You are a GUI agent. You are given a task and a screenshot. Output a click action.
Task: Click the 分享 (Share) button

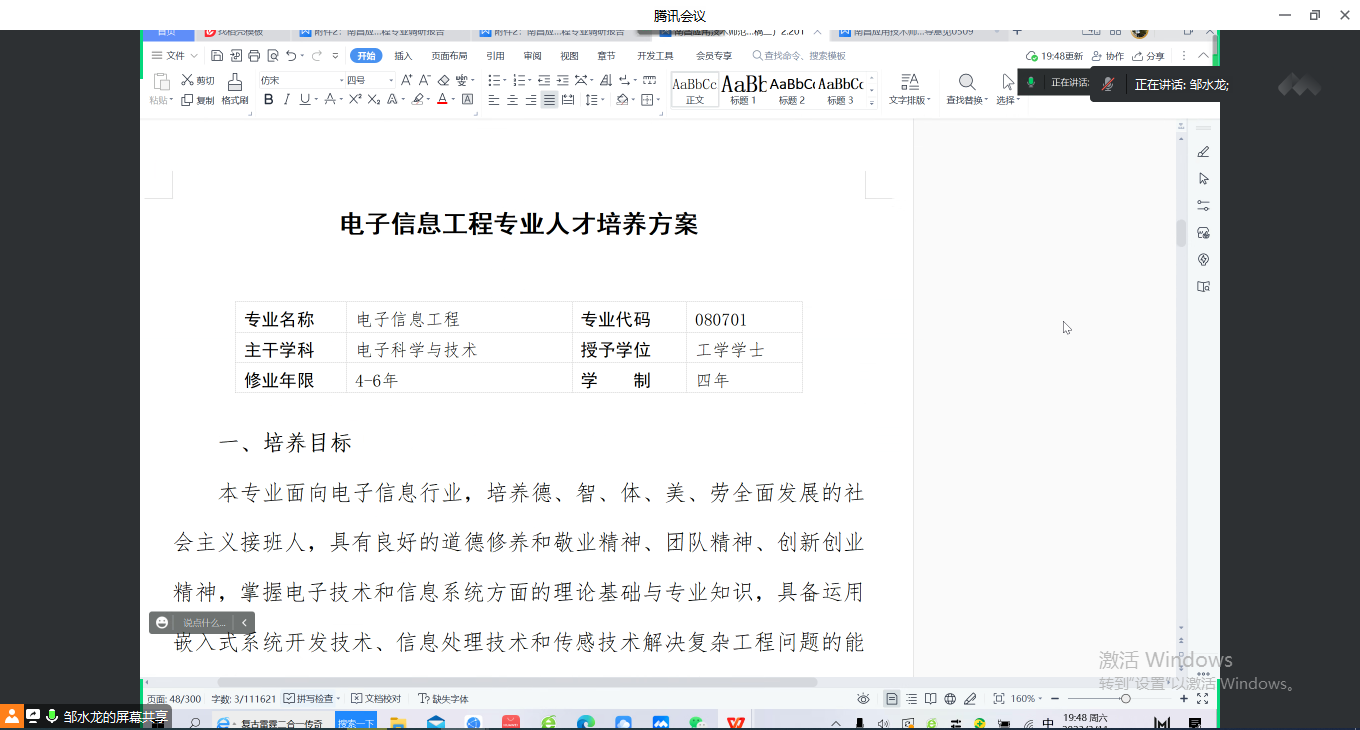[x=1148, y=56]
